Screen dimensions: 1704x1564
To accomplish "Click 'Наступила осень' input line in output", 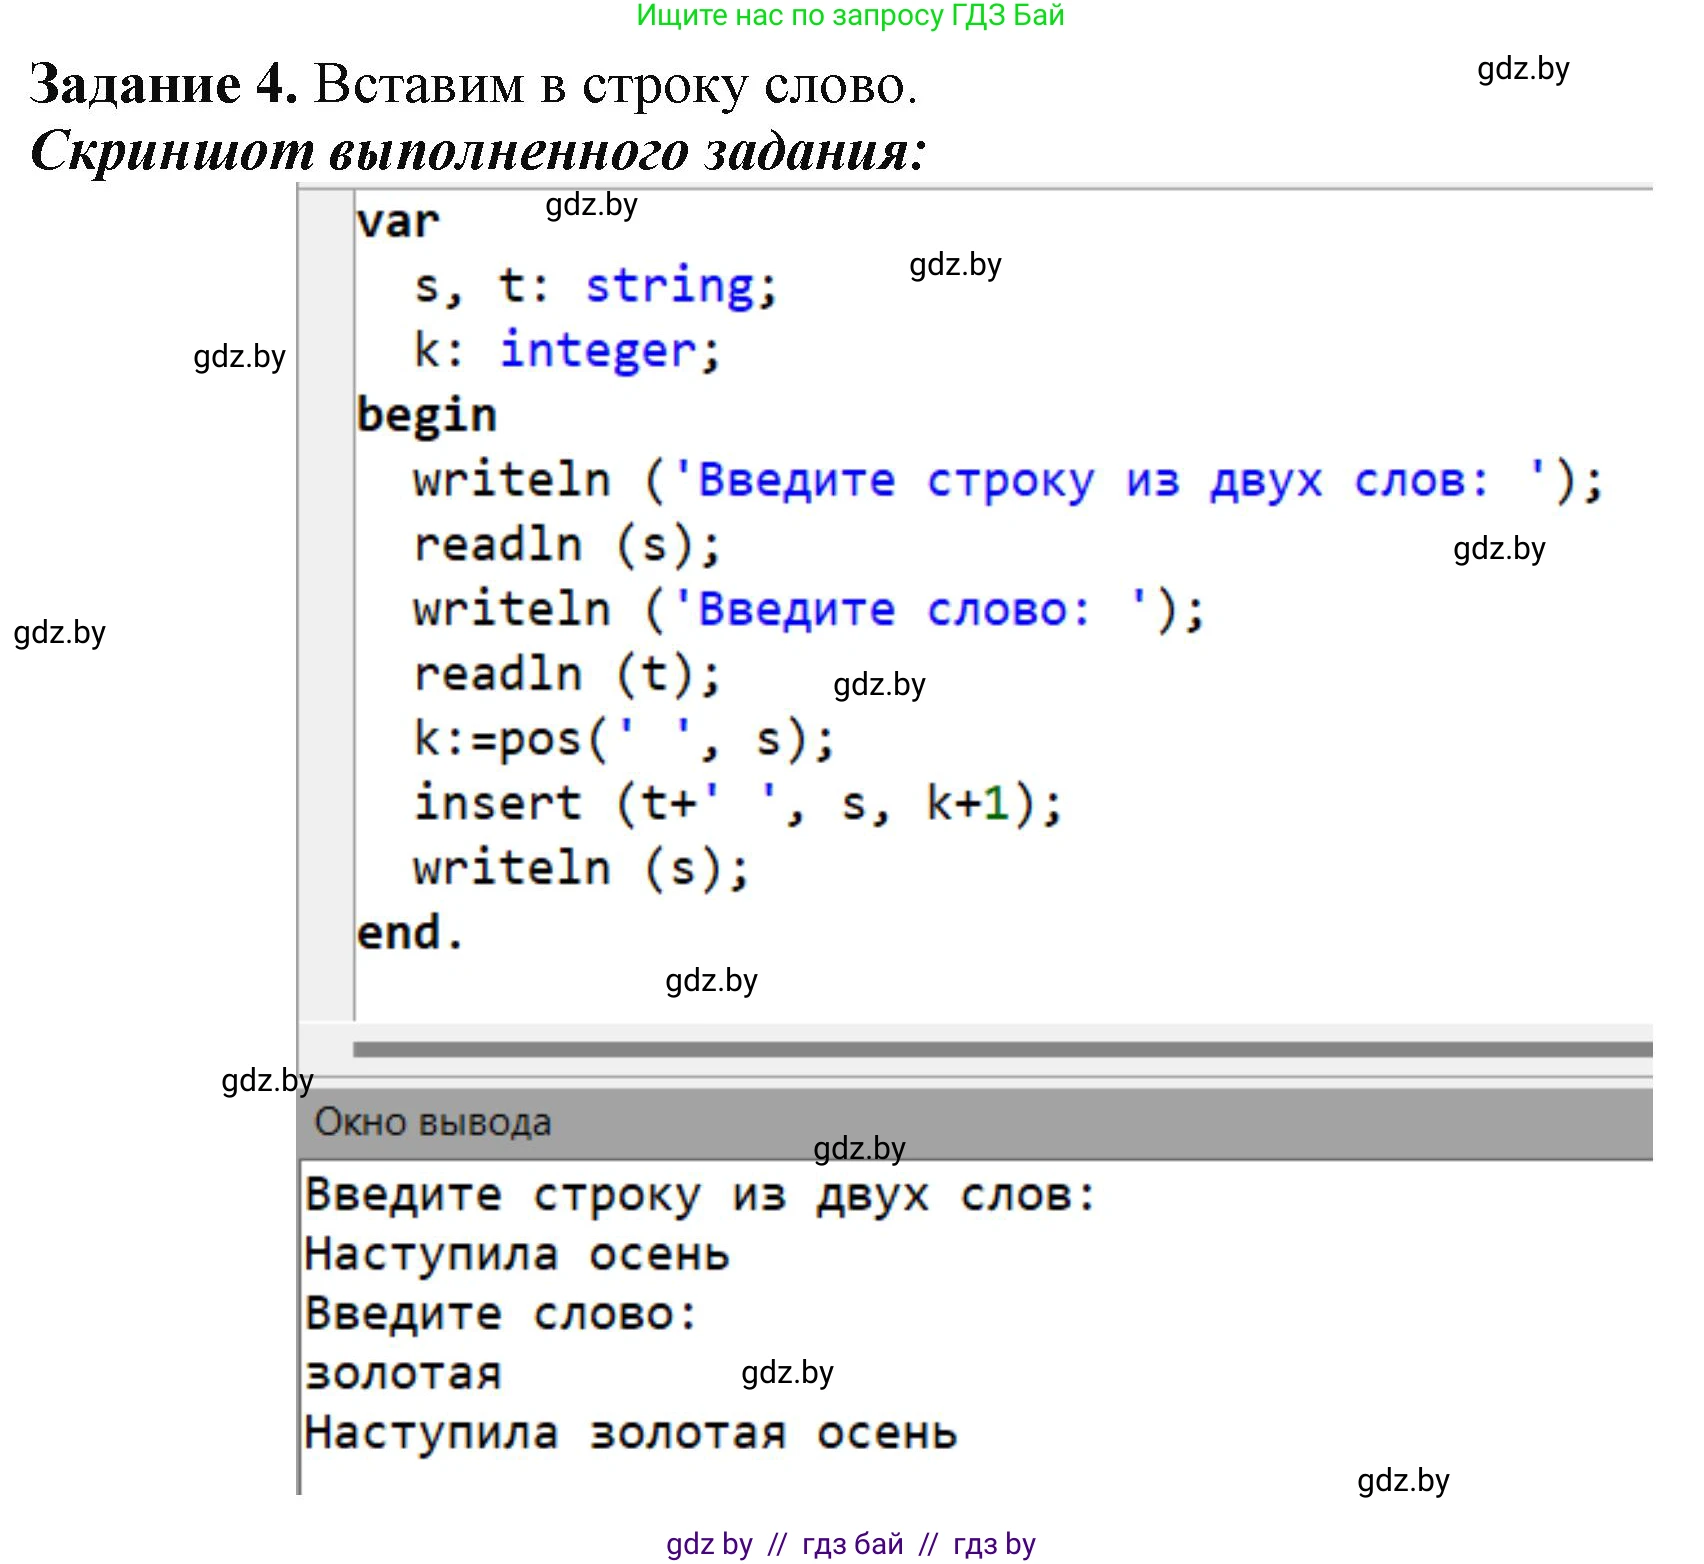I will point(517,1255).
